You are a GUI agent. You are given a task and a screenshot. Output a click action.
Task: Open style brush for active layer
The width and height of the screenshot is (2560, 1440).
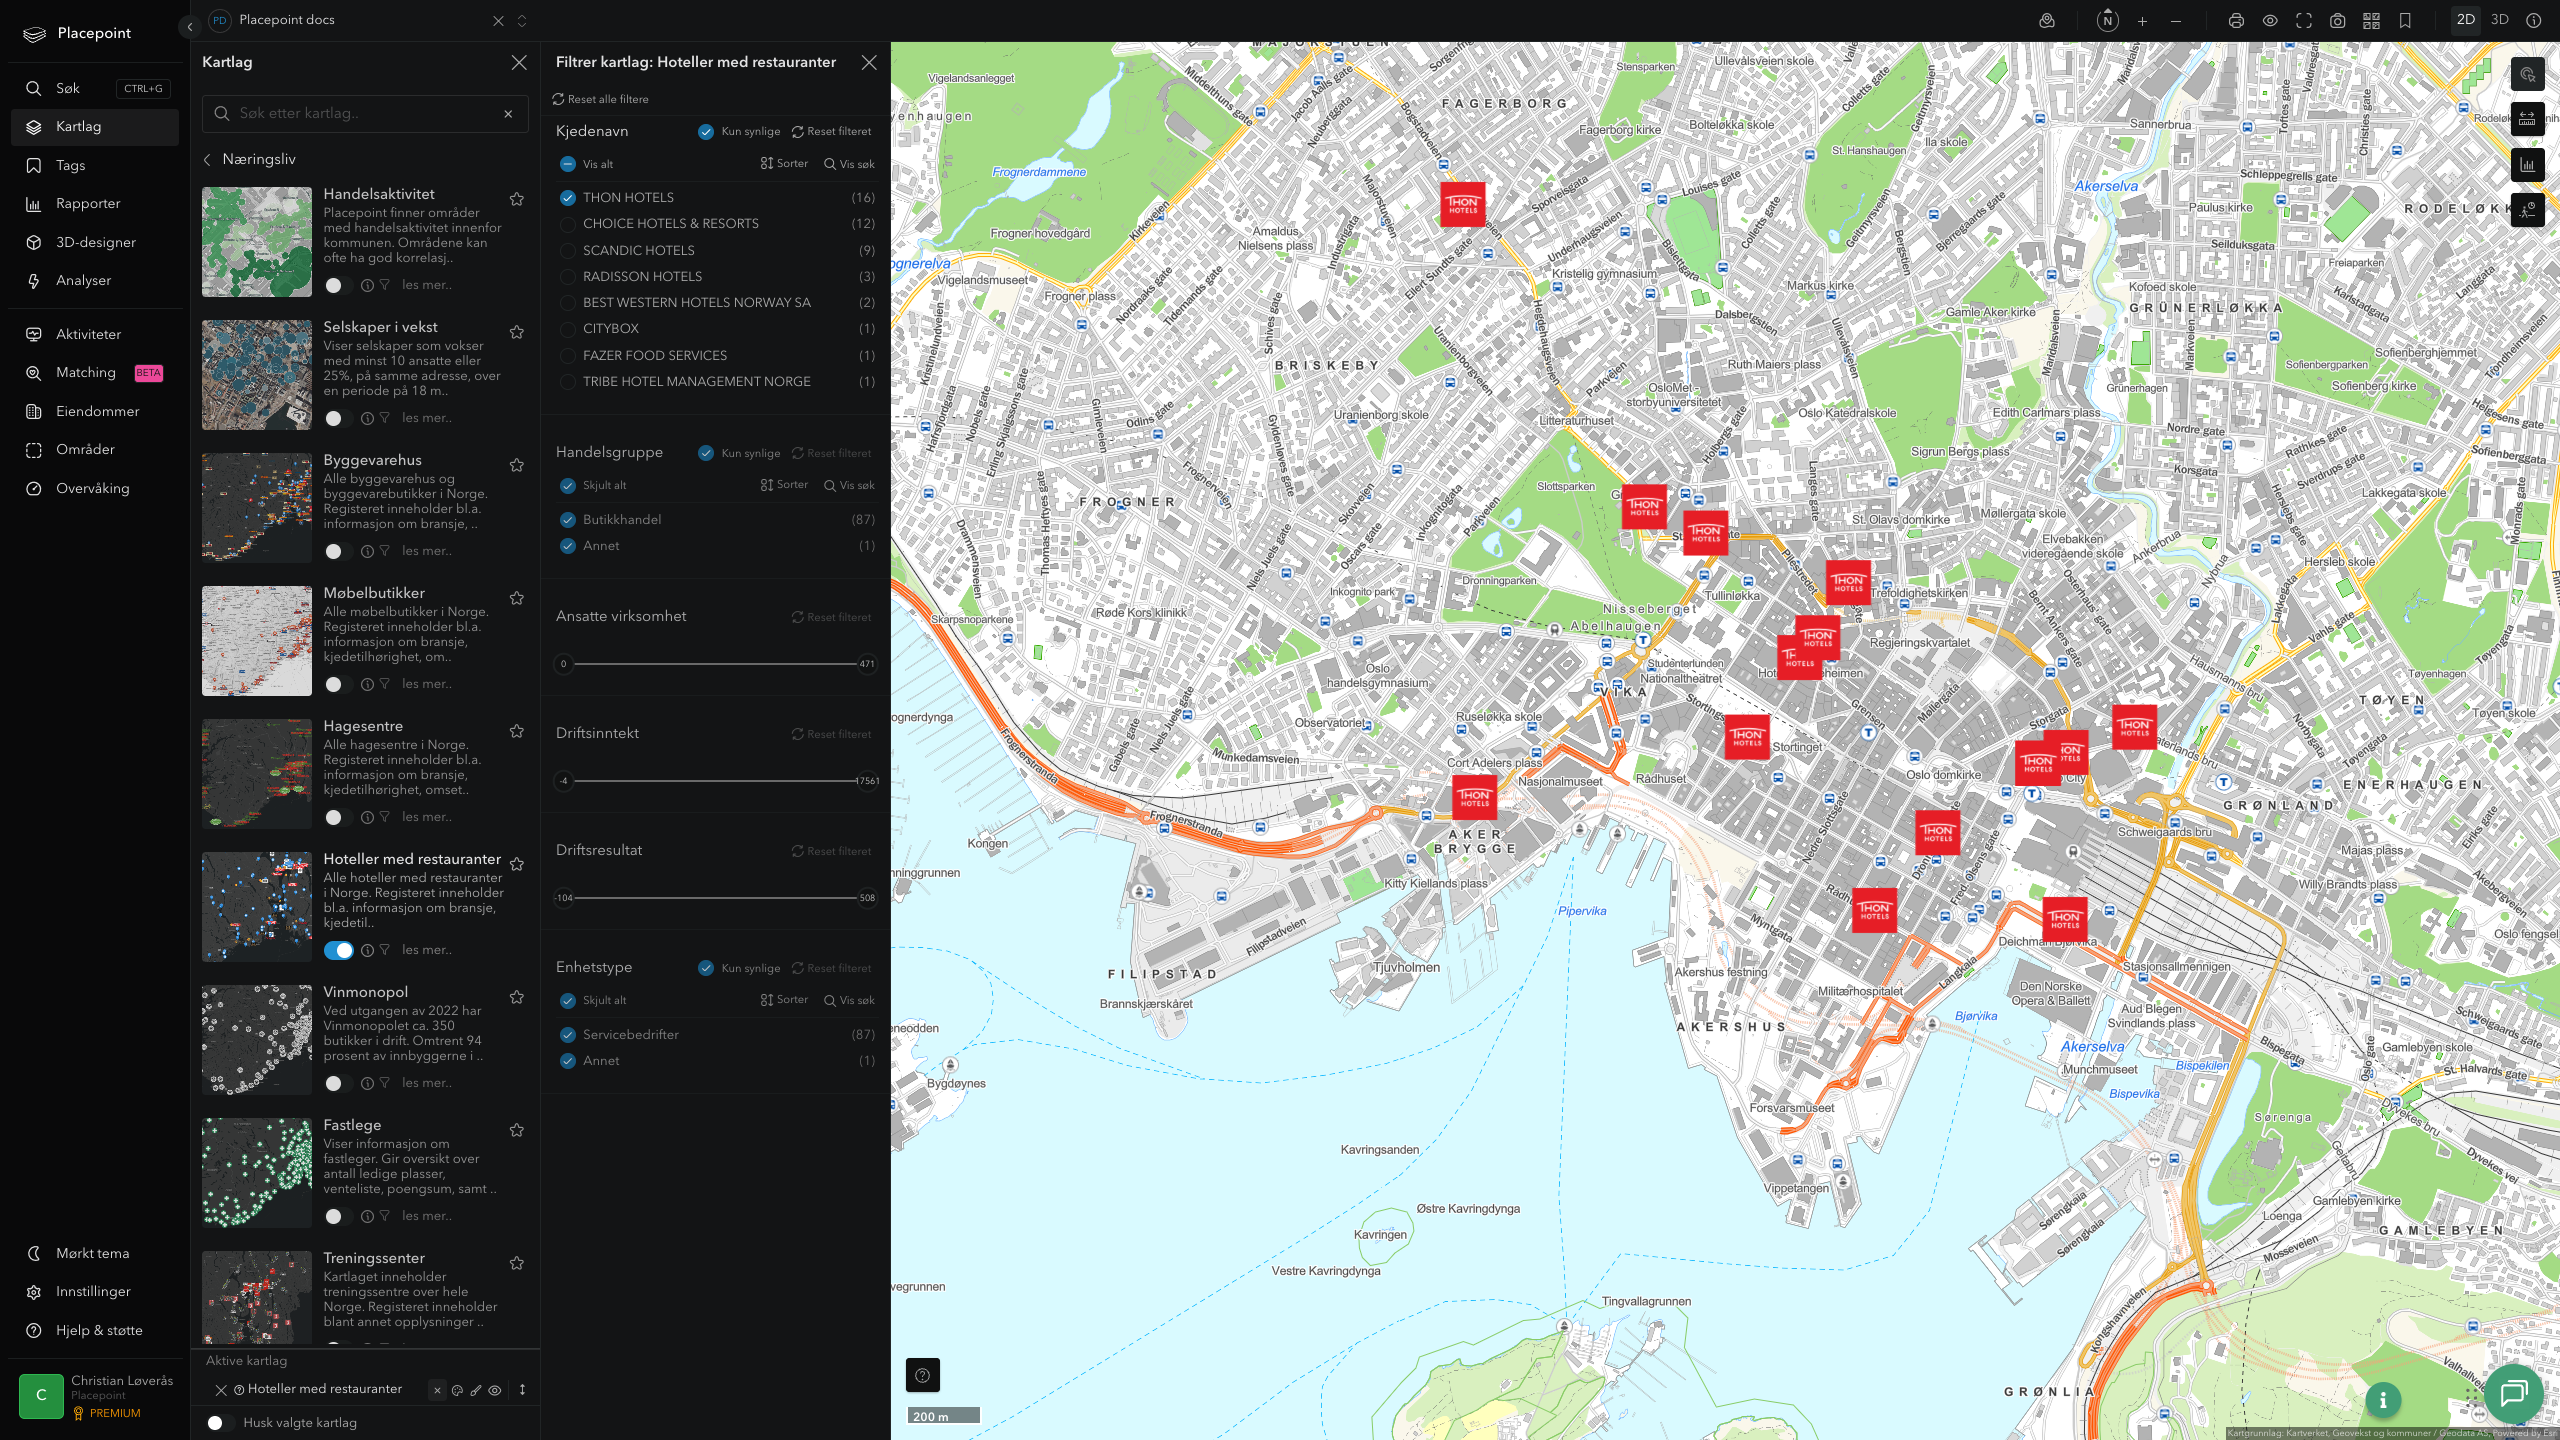pos(476,1390)
